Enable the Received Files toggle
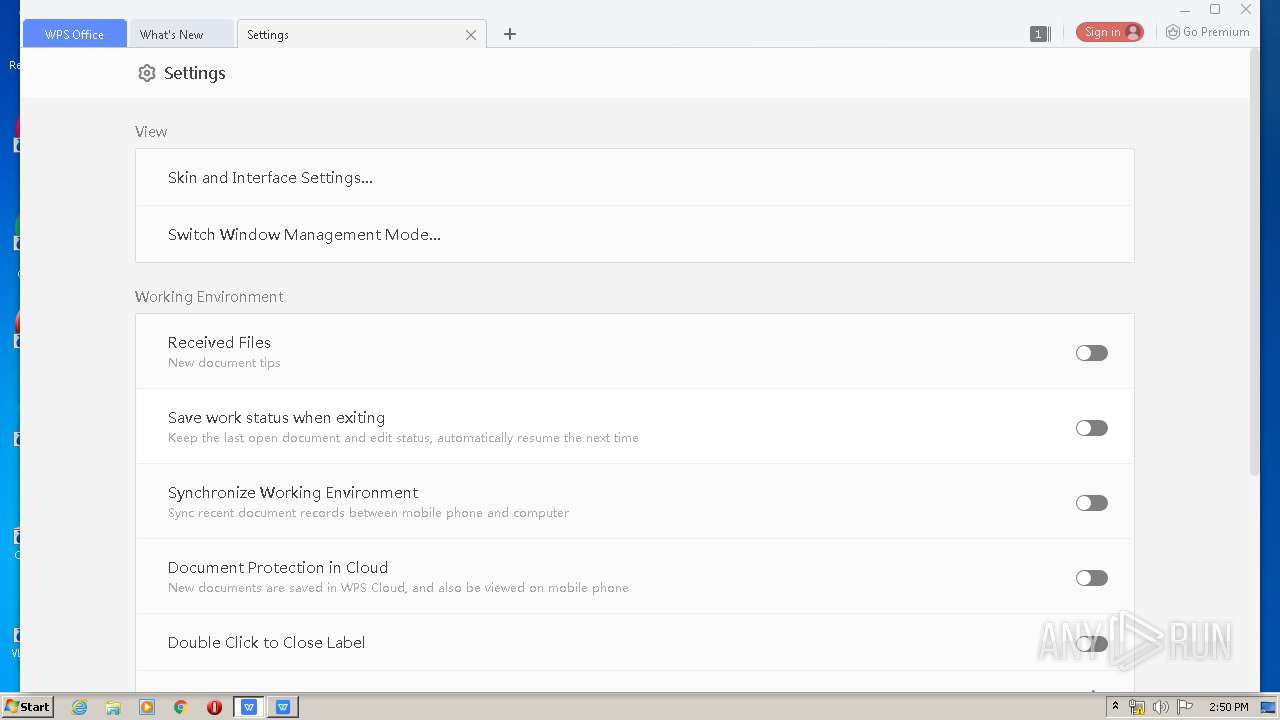 pyautogui.click(x=1091, y=353)
